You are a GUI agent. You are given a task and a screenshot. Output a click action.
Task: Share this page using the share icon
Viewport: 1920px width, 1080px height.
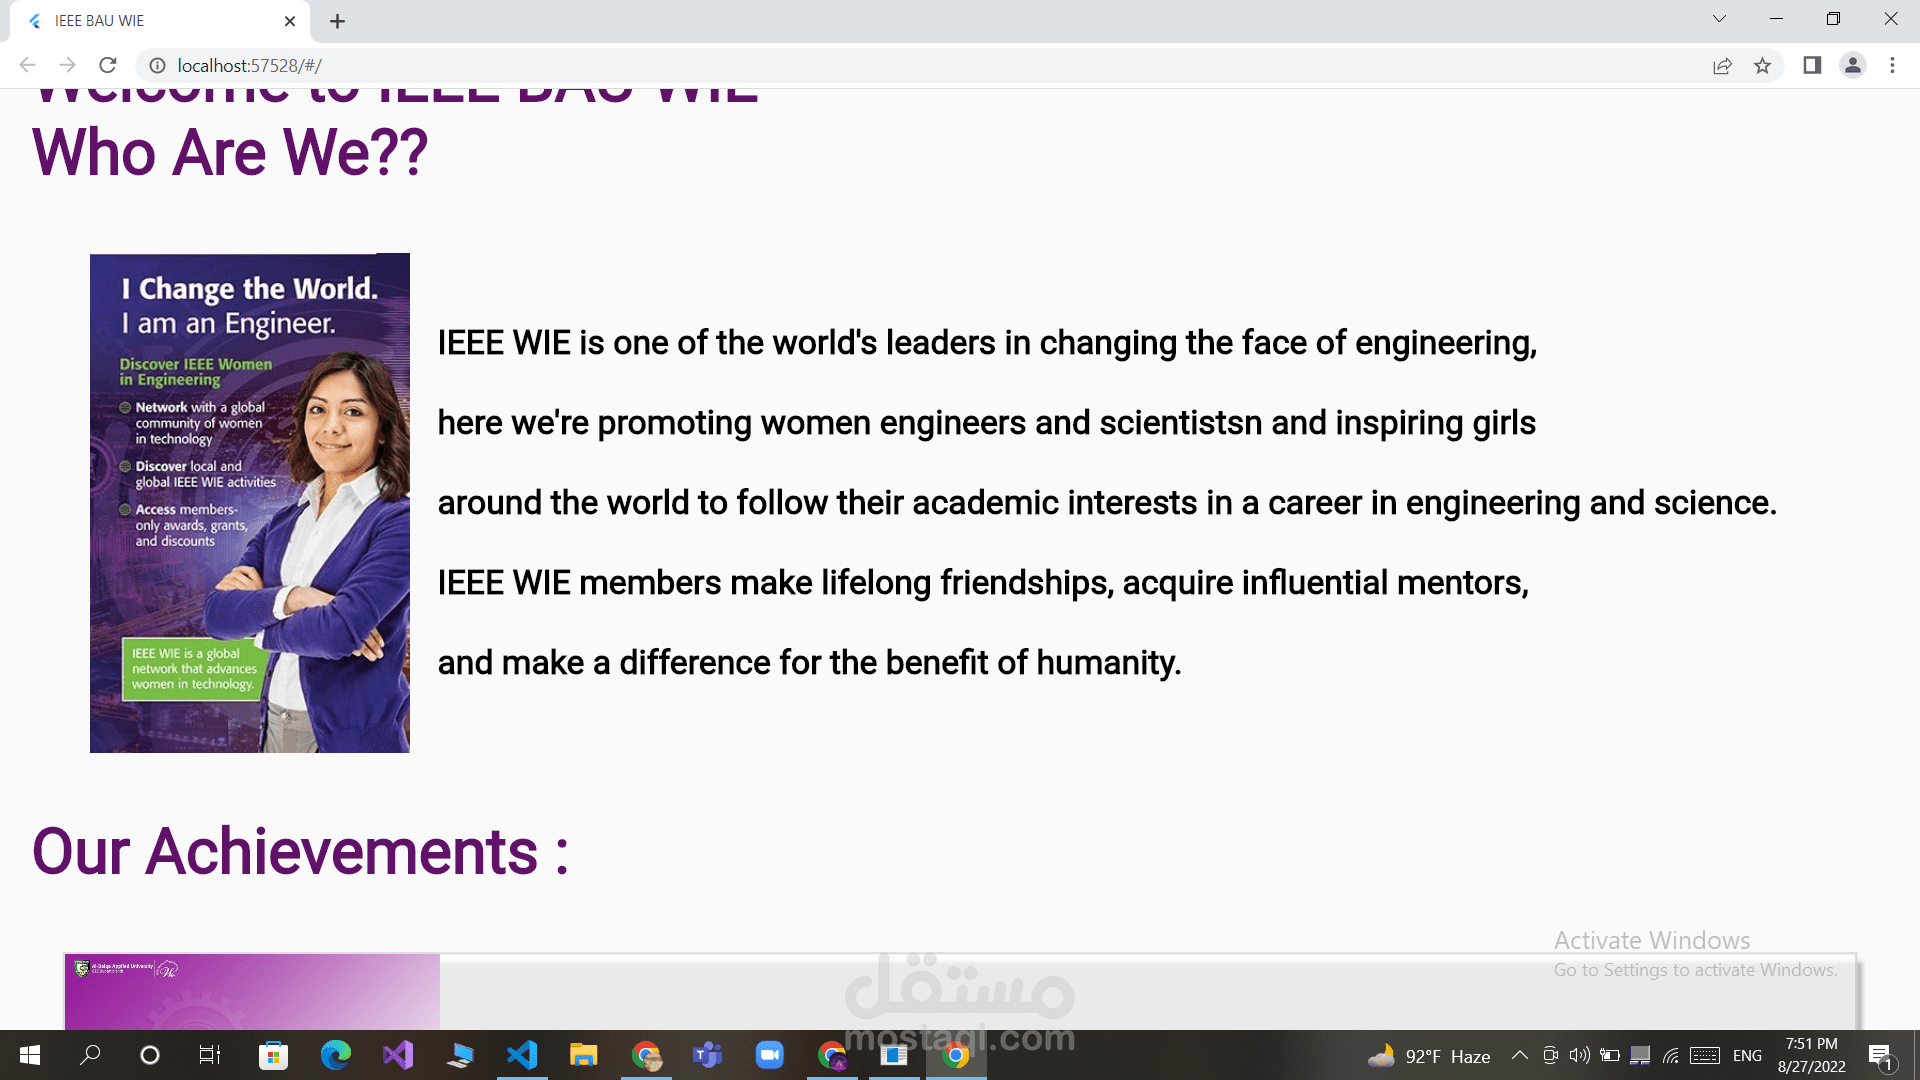[x=1722, y=65]
